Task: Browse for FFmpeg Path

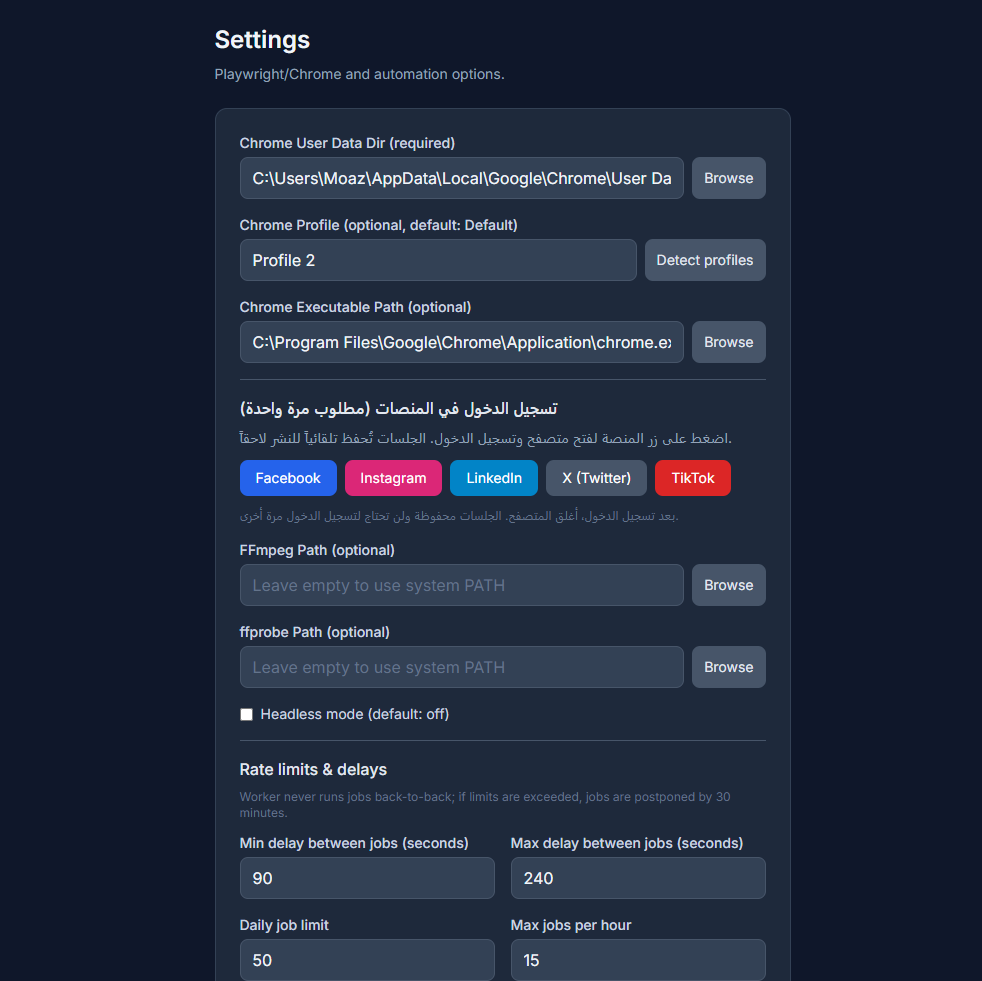Action: 728,585
